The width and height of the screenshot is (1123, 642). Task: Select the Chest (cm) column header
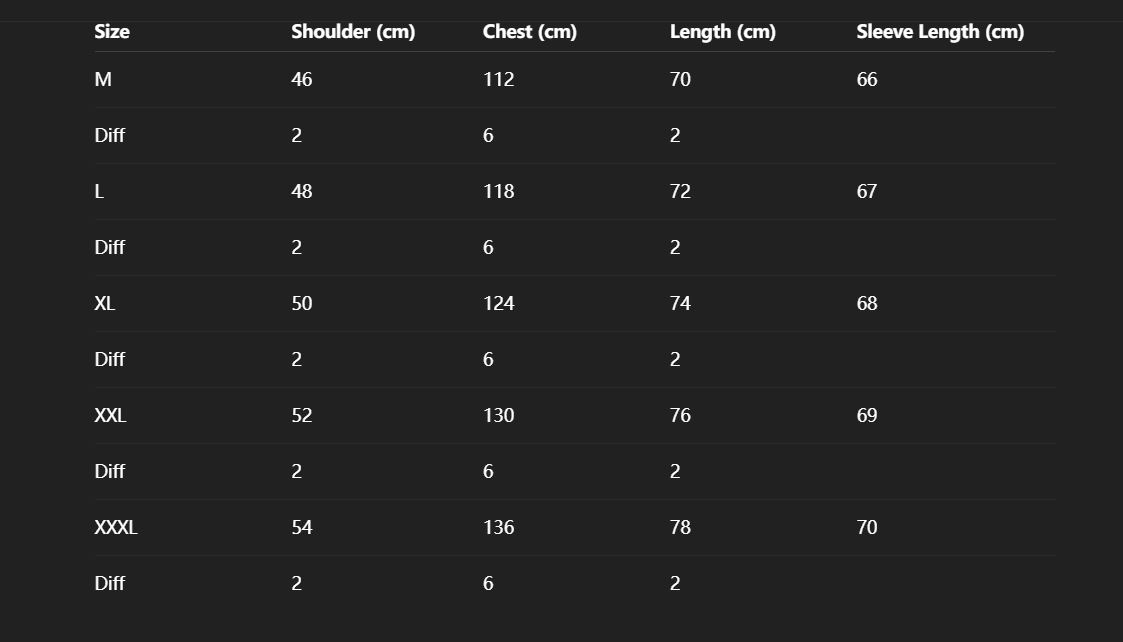pos(530,32)
